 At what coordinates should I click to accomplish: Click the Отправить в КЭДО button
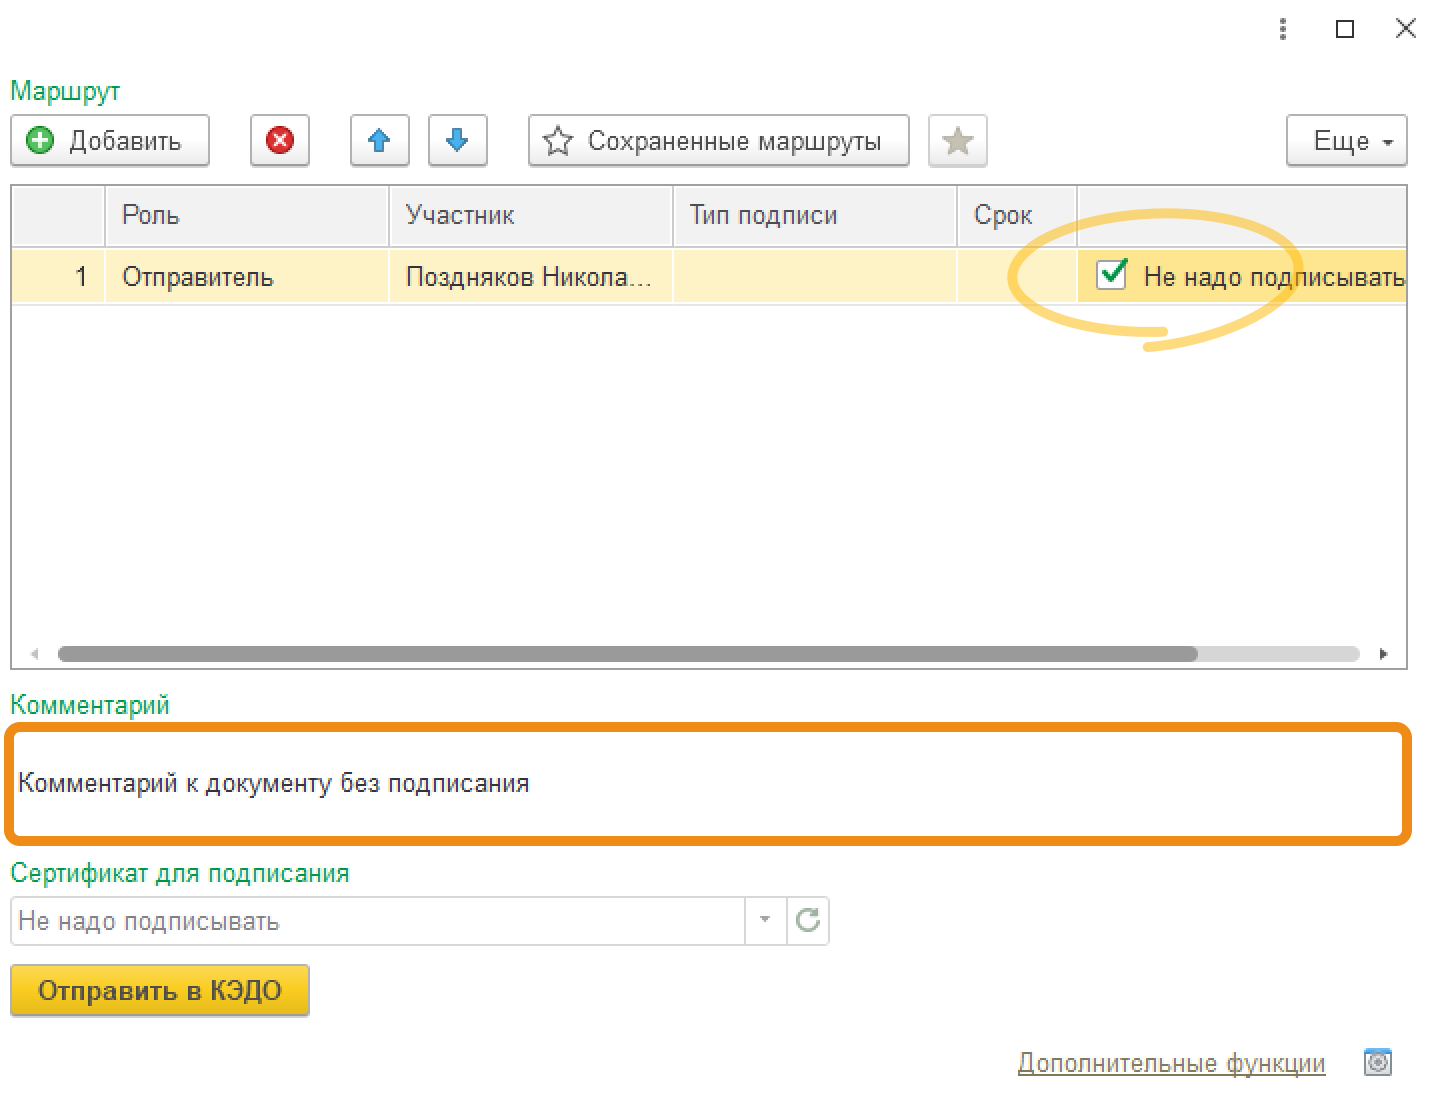click(x=160, y=990)
